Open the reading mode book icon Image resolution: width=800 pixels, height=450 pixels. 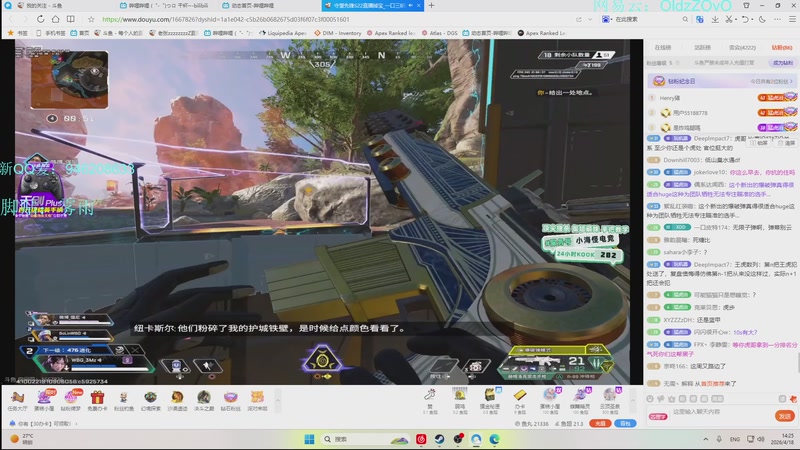70,19
